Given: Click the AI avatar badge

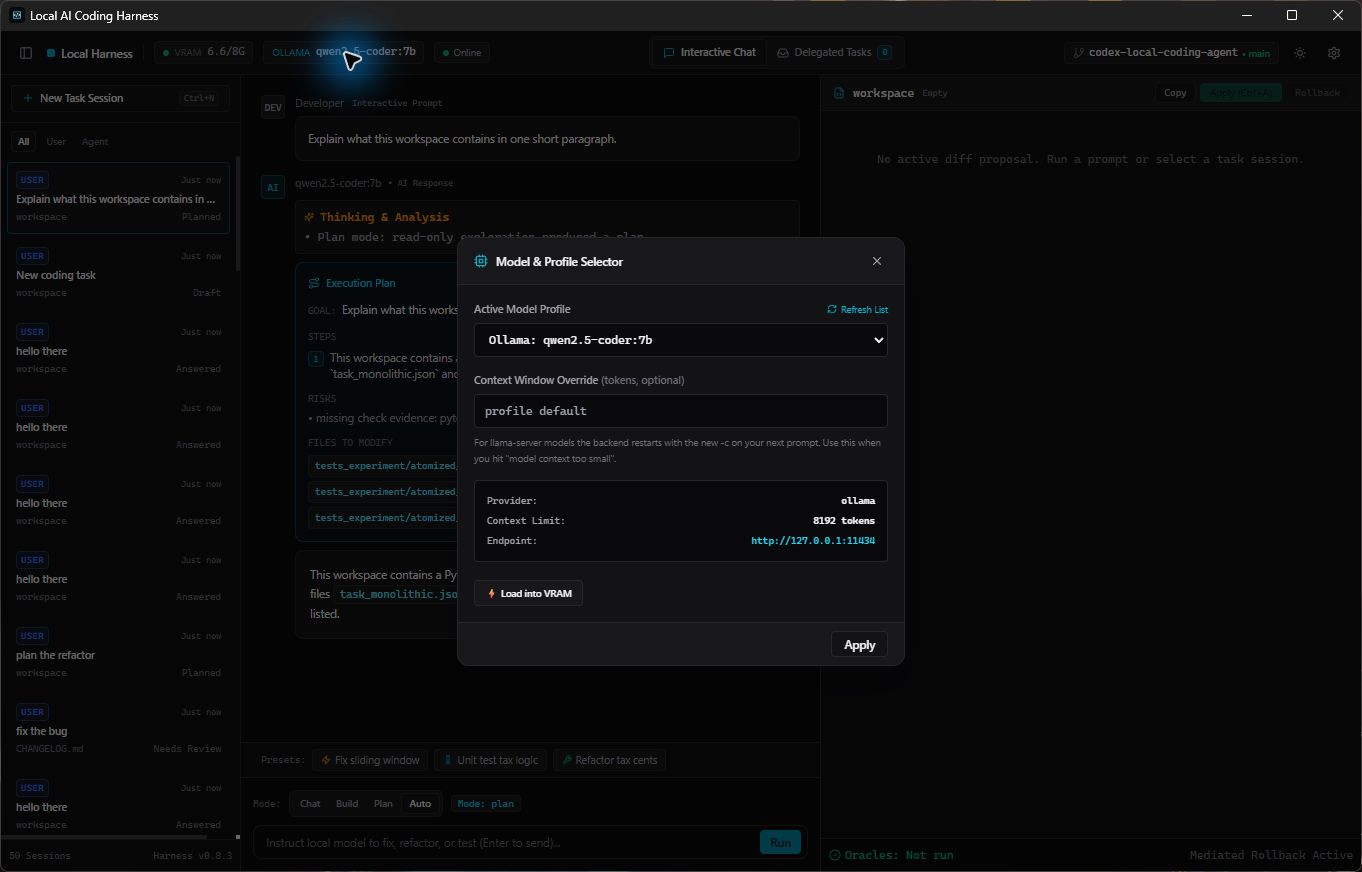Looking at the screenshot, I should click(273, 187).
